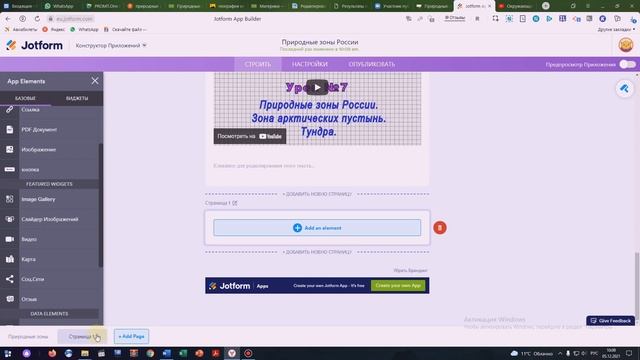640x360 pixels.
Task: Click Create your own App button
Action: pos(398,286)
